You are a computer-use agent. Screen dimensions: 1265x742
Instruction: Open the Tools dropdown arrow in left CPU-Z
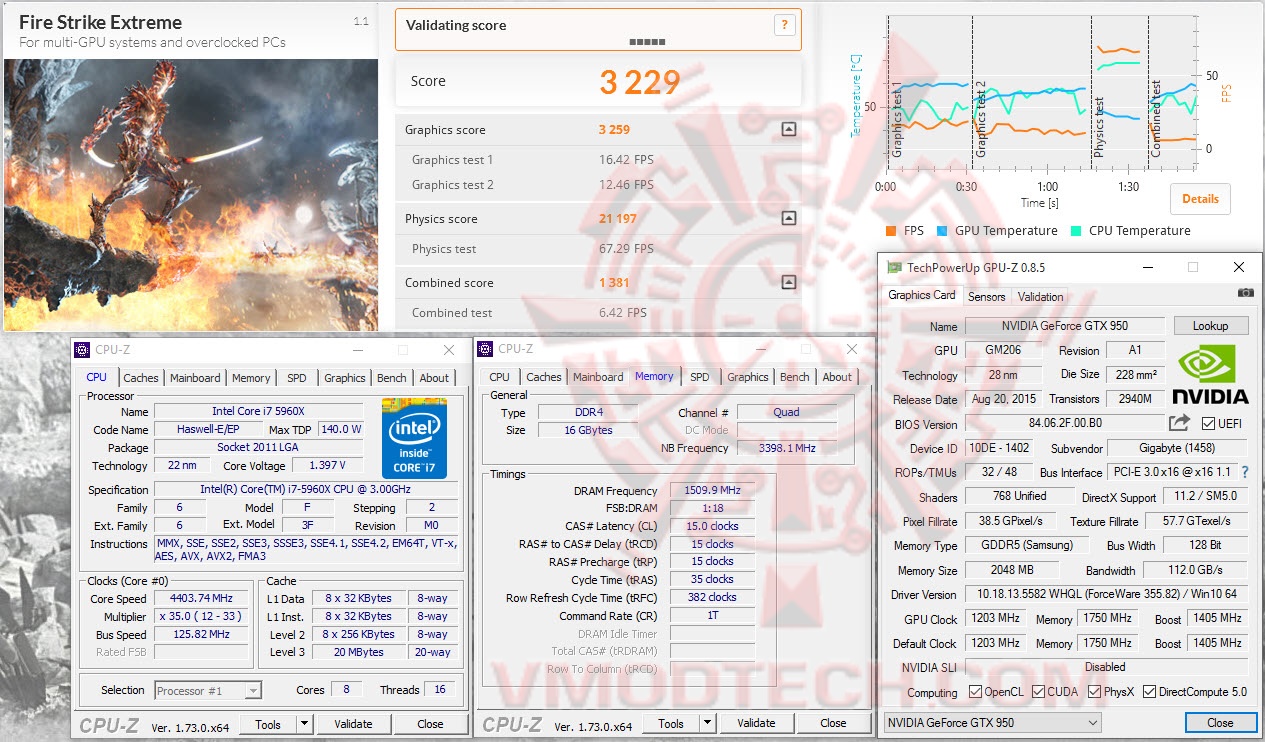point(305,724)
